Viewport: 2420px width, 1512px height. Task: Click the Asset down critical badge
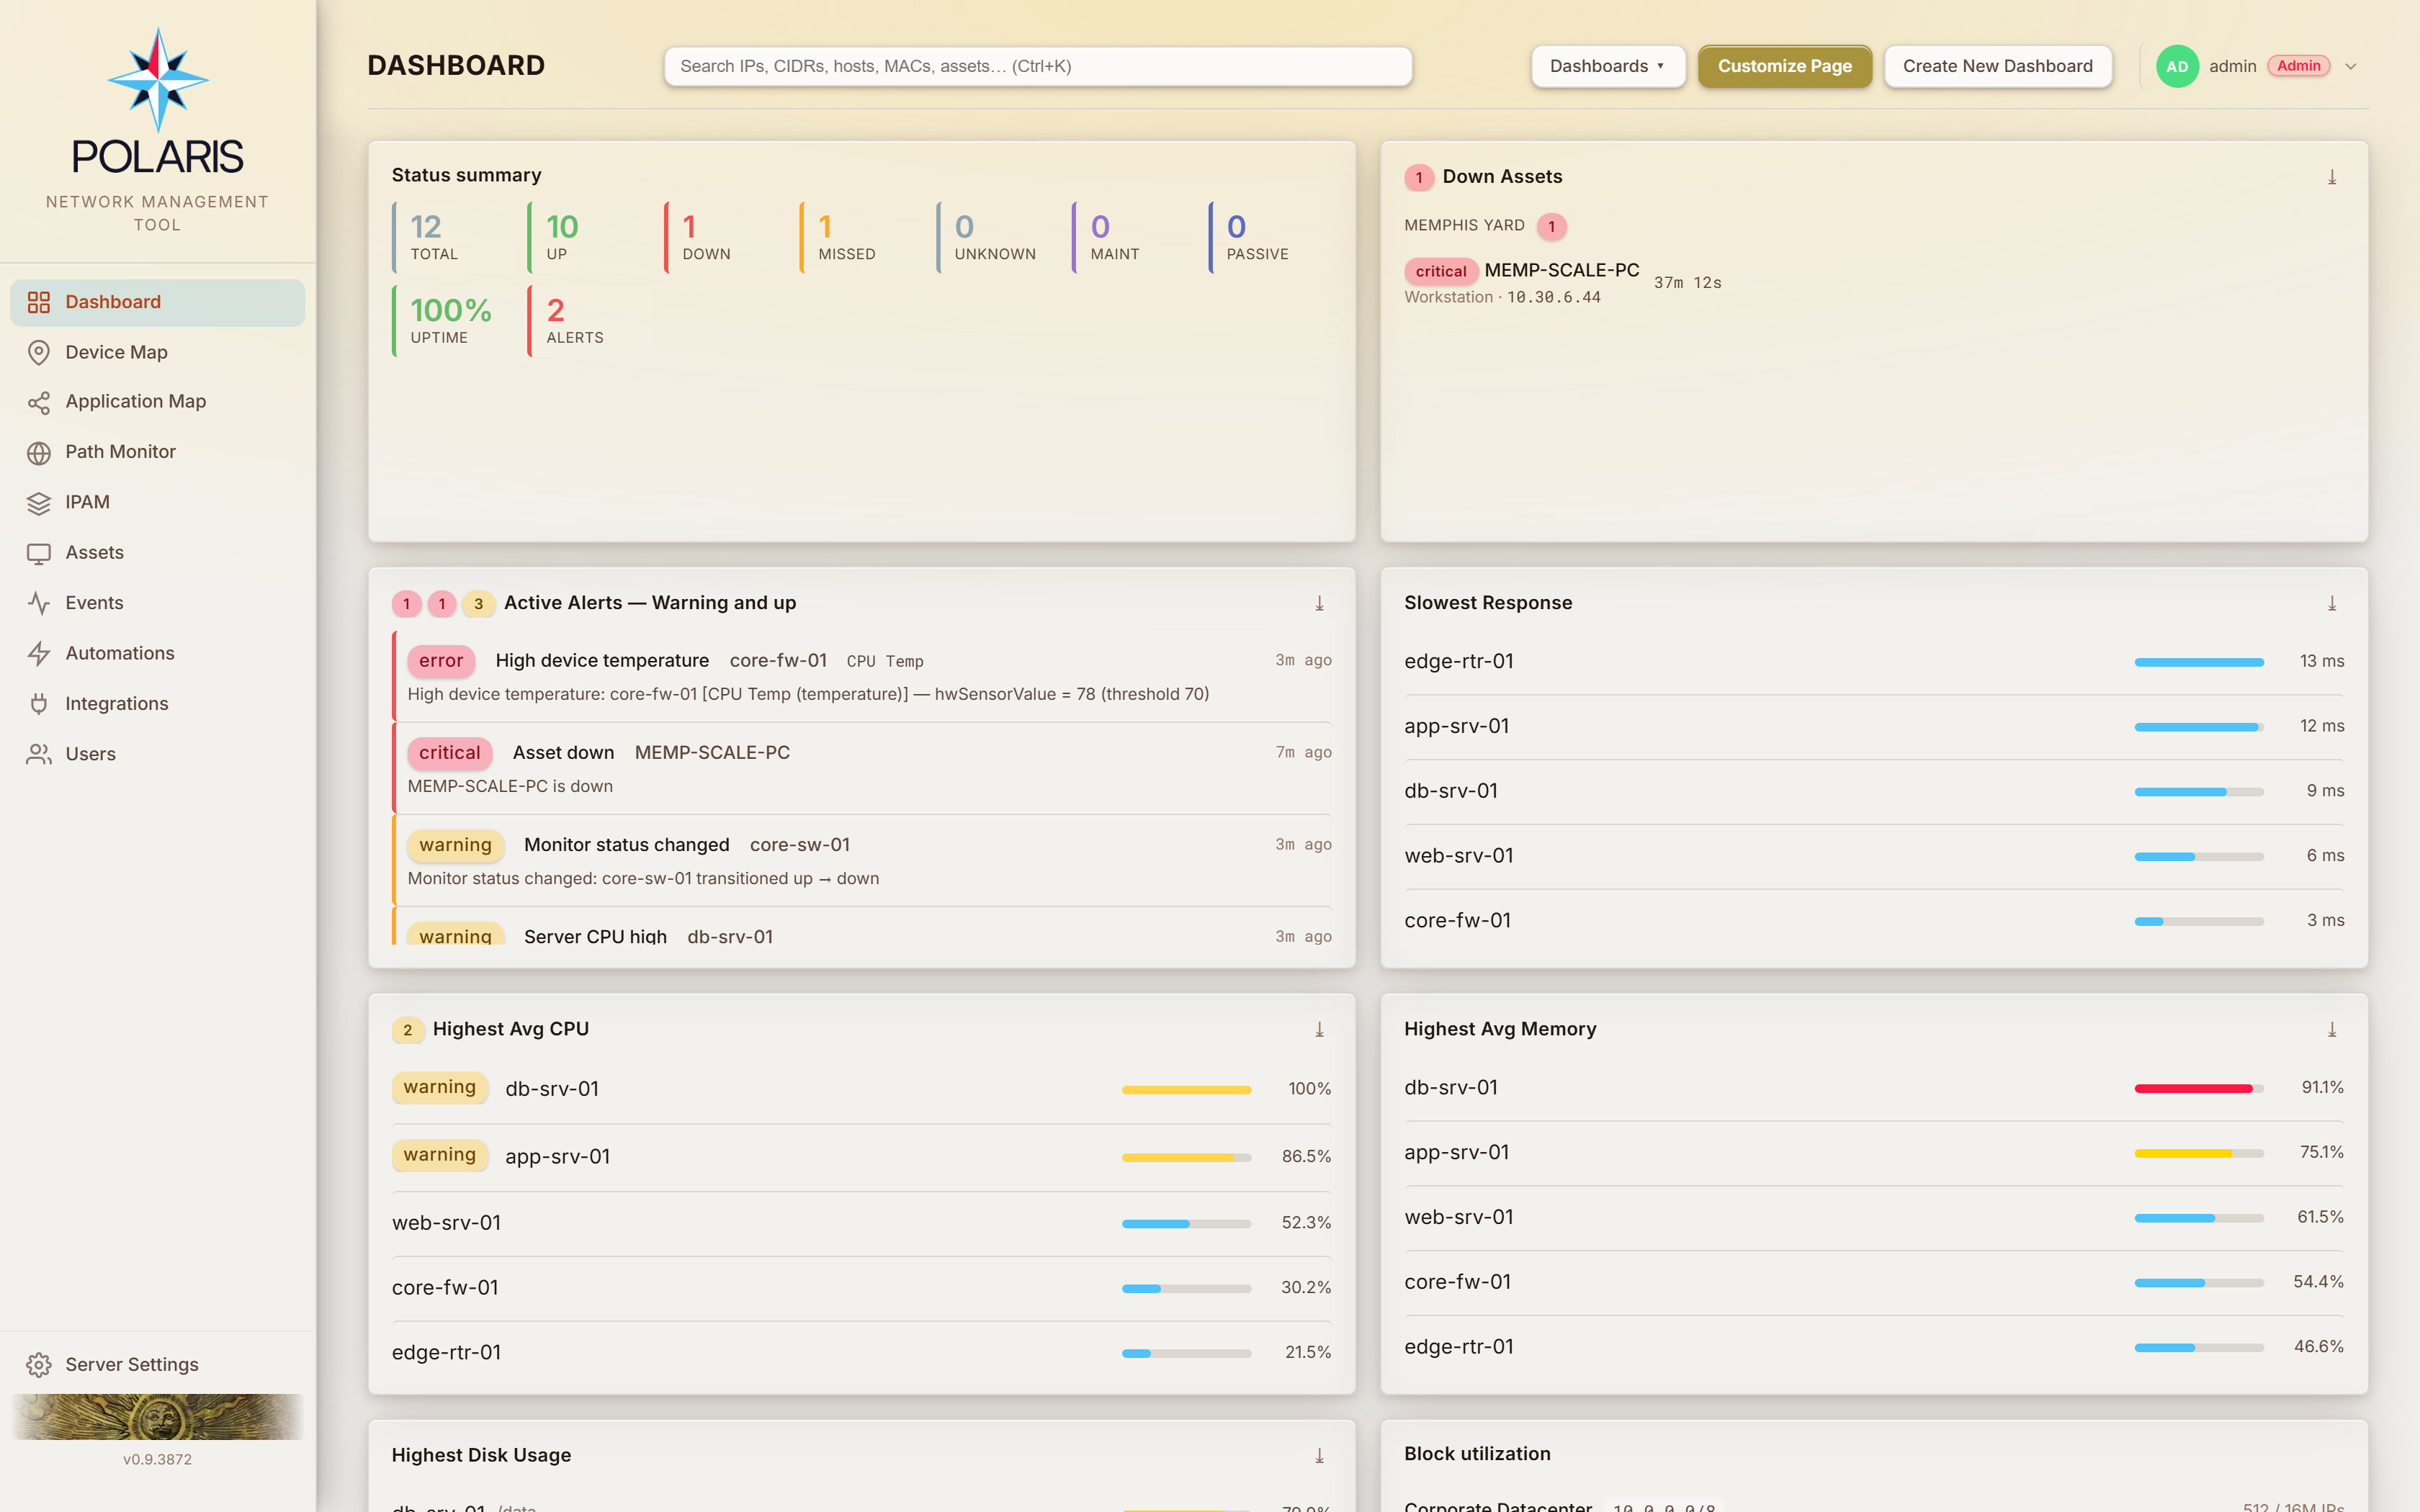tap(449, 753)
